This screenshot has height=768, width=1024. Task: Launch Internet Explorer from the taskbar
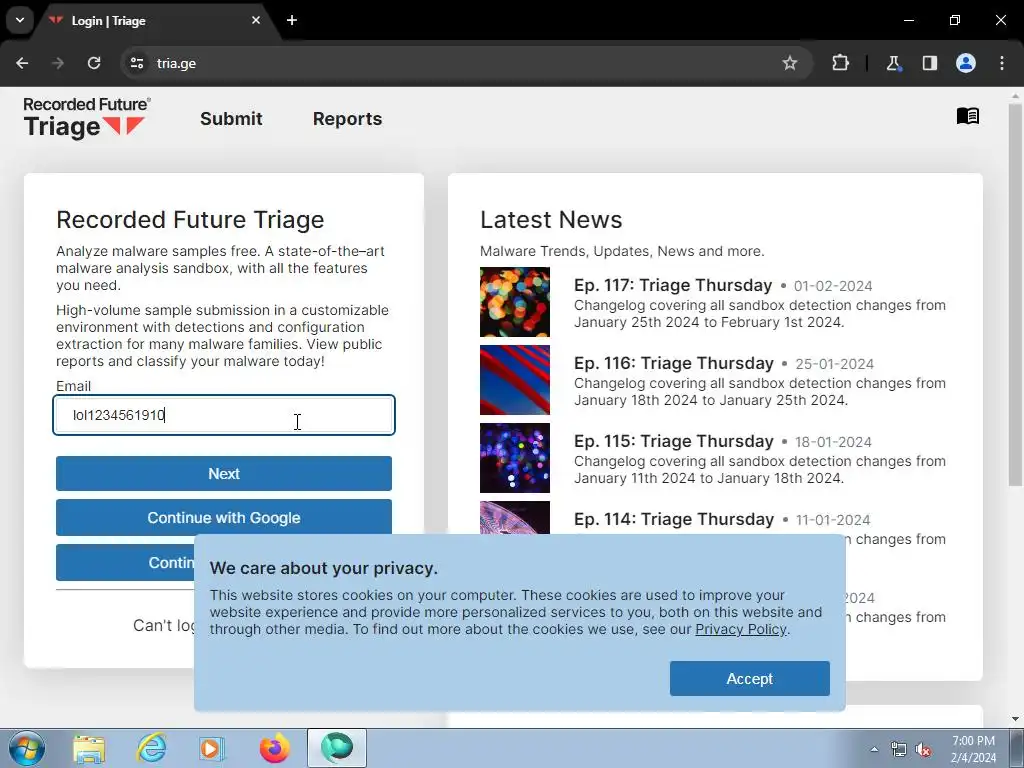tap(151, 748)
